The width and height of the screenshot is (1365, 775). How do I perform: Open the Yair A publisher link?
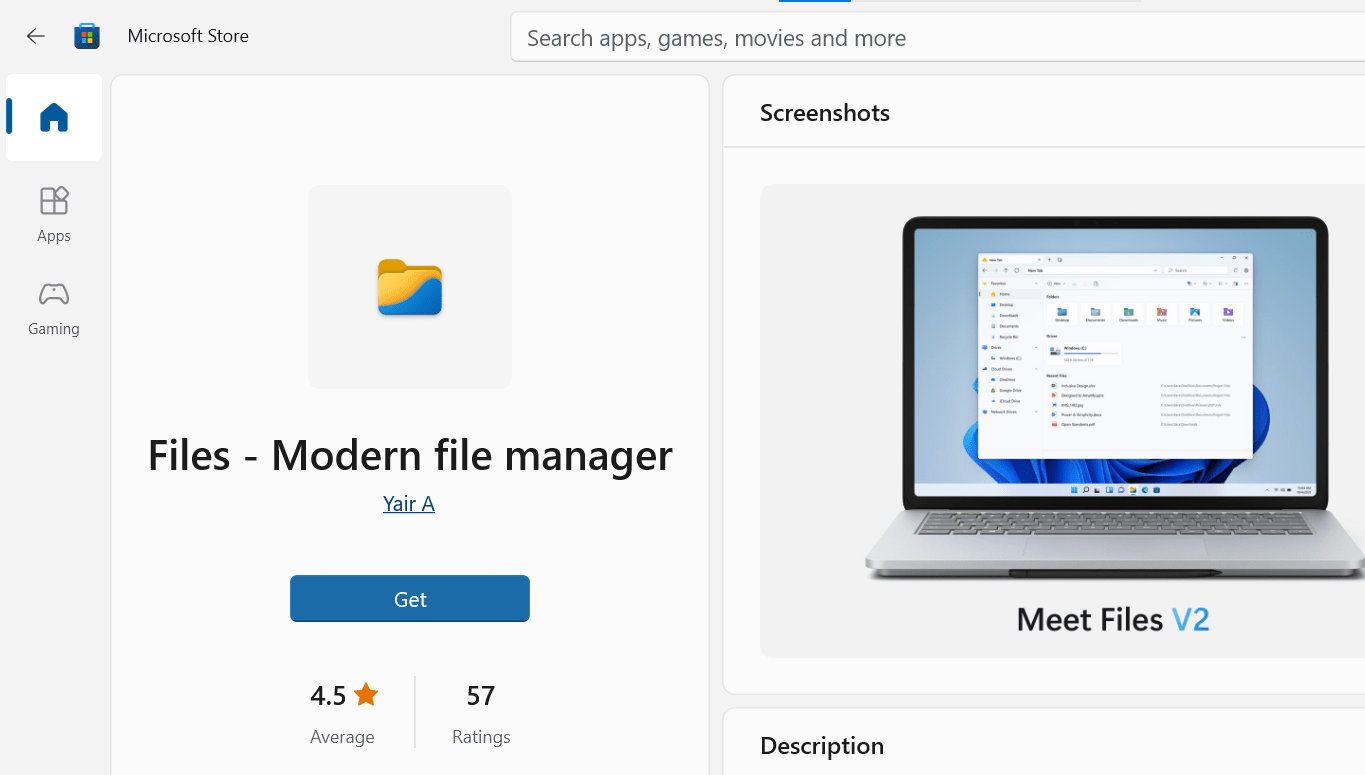(x=409, y=503)
